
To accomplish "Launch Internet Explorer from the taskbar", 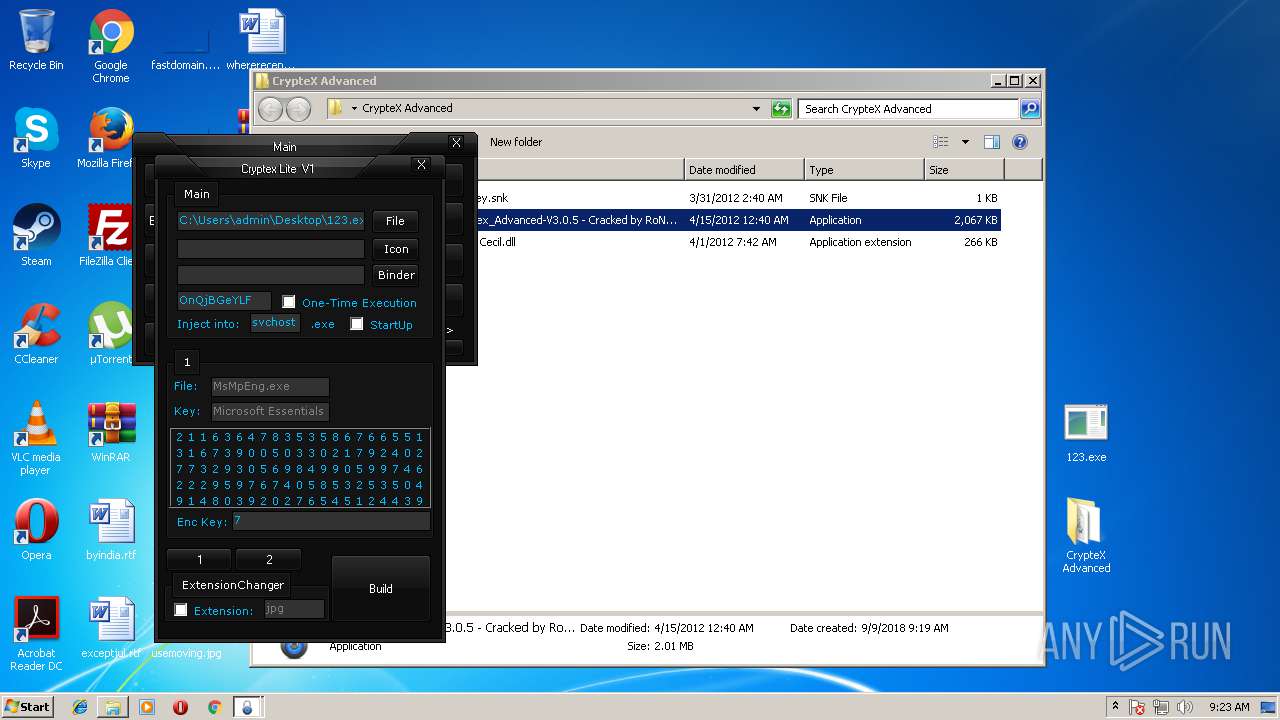I will point(80,707).
